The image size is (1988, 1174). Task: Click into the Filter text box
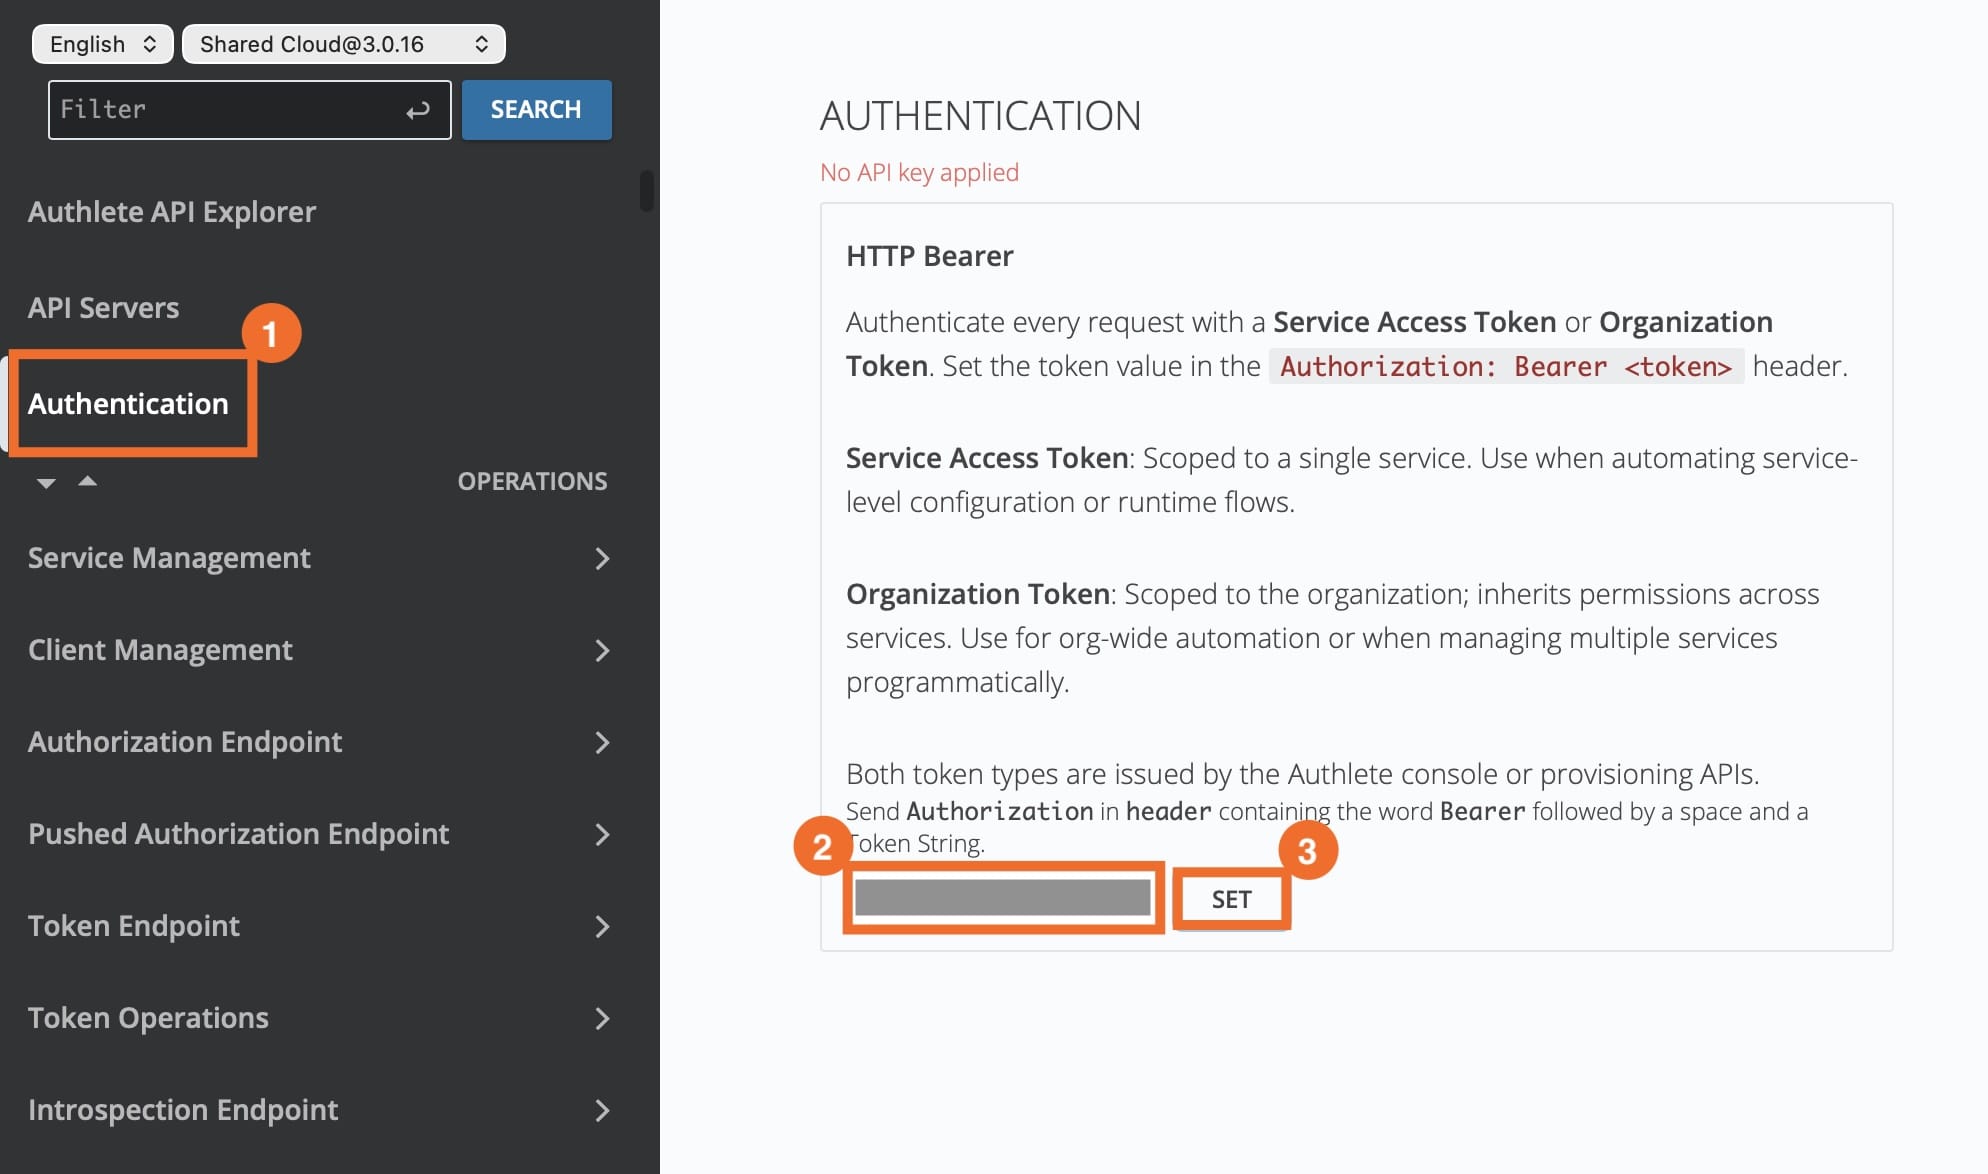(x=225, y=110)
